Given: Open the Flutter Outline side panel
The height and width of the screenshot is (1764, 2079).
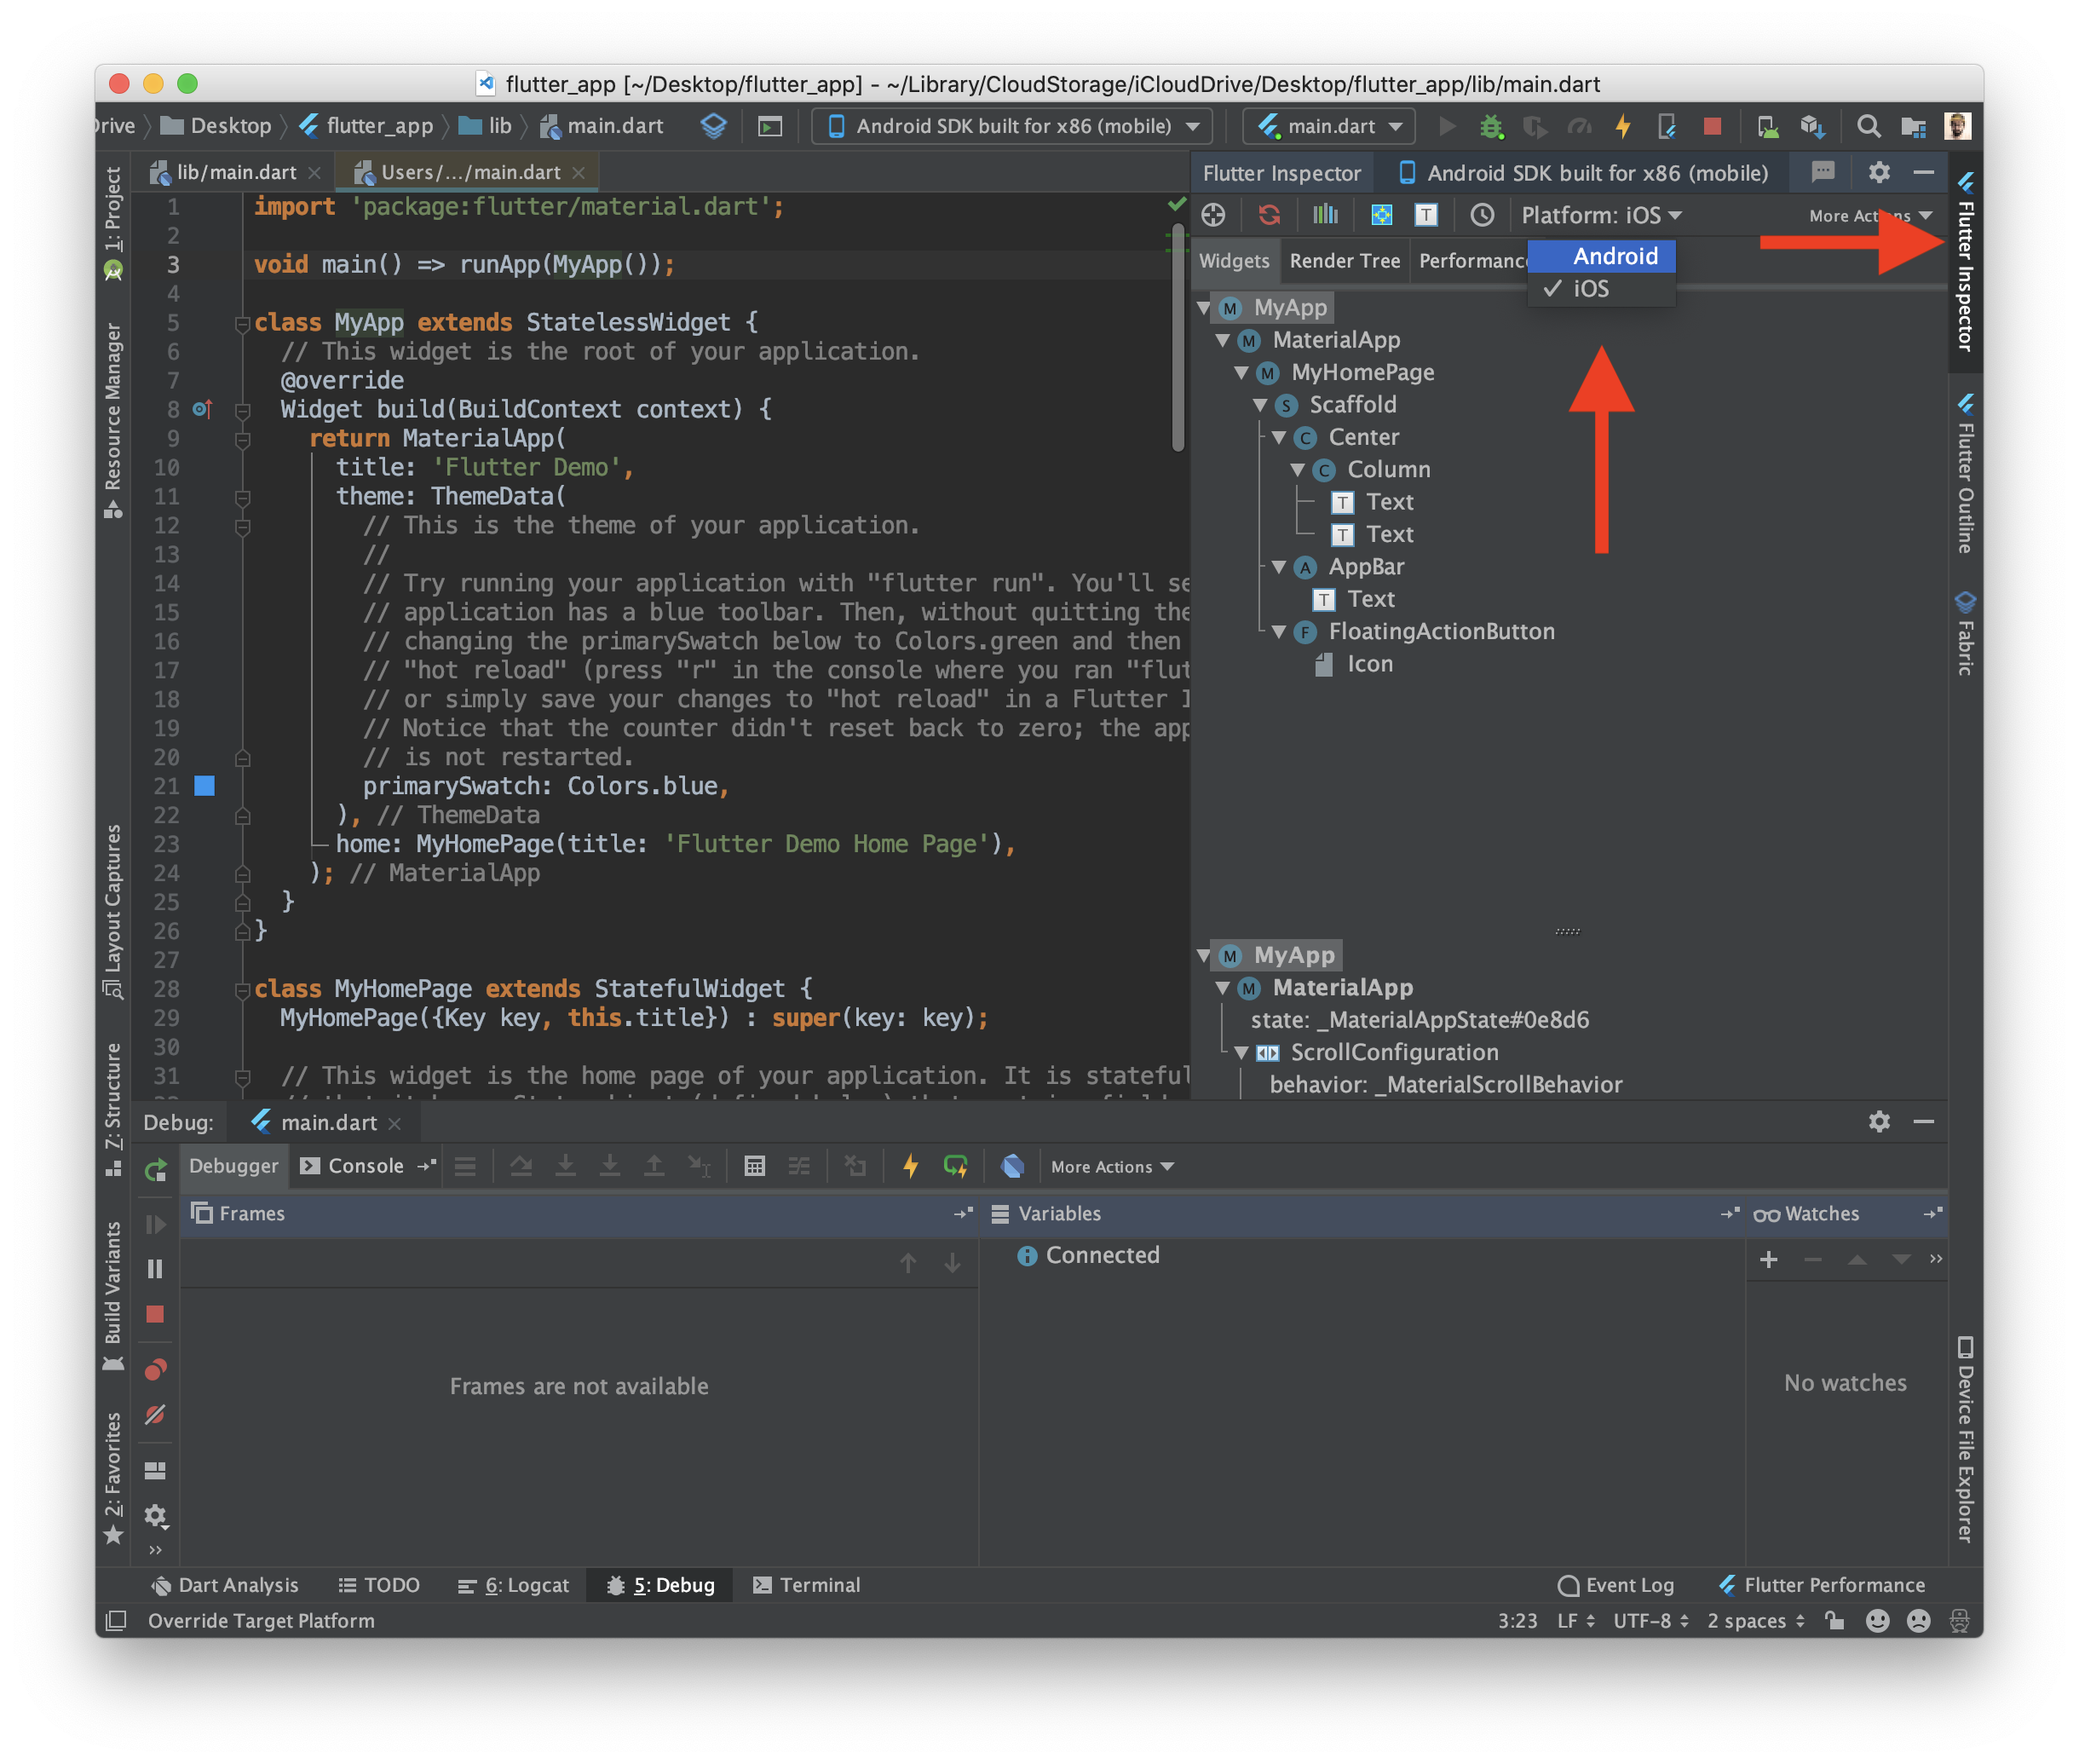Looking at the screenshot, I should point(1965,474).
